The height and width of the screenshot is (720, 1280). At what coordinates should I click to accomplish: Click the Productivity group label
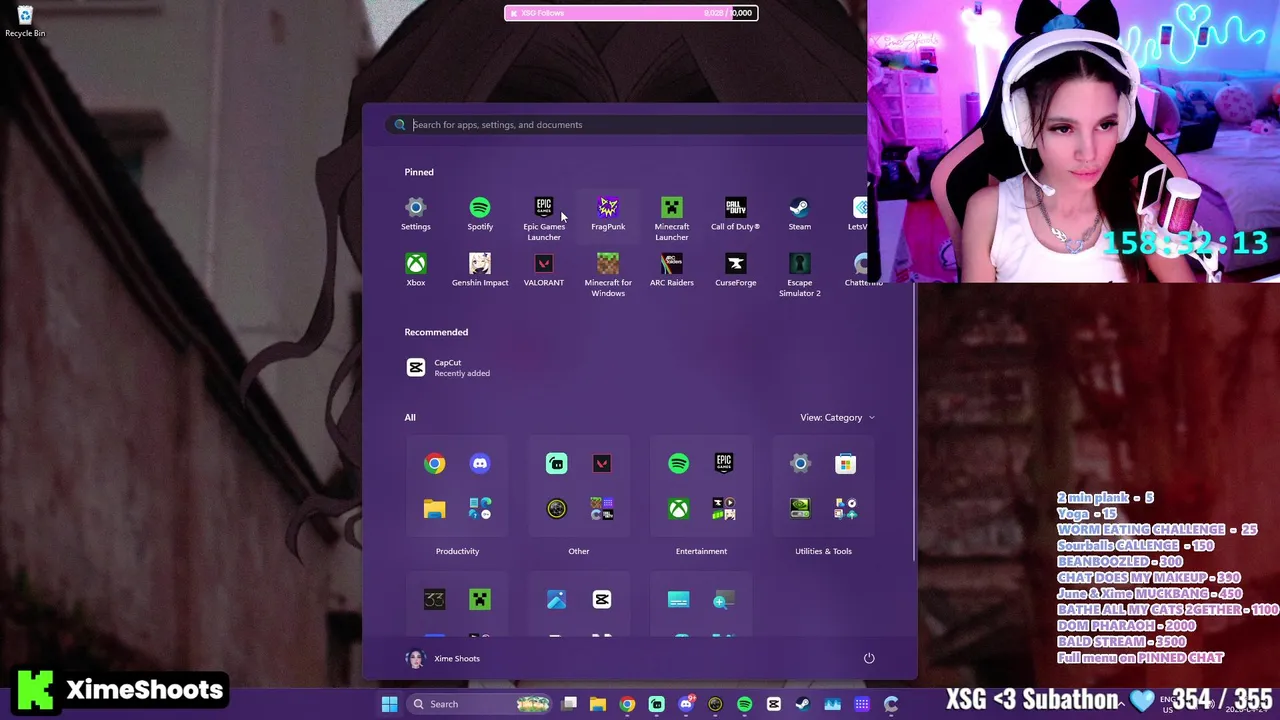[x=457, y=551]
